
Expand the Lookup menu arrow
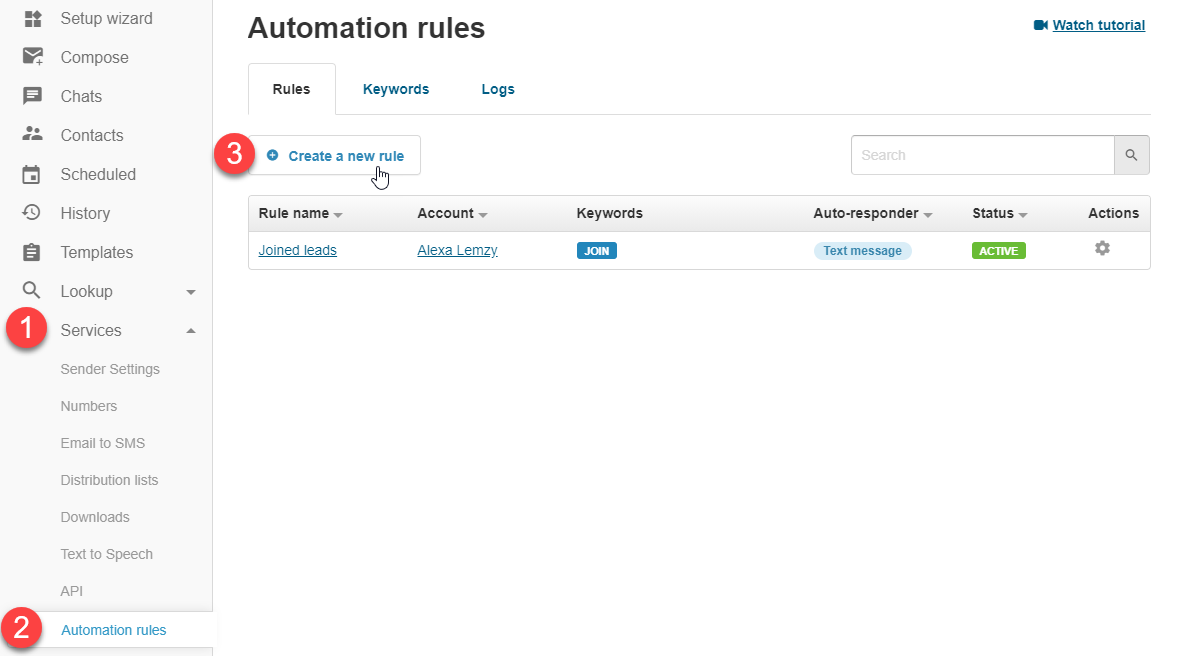(191, 292)
